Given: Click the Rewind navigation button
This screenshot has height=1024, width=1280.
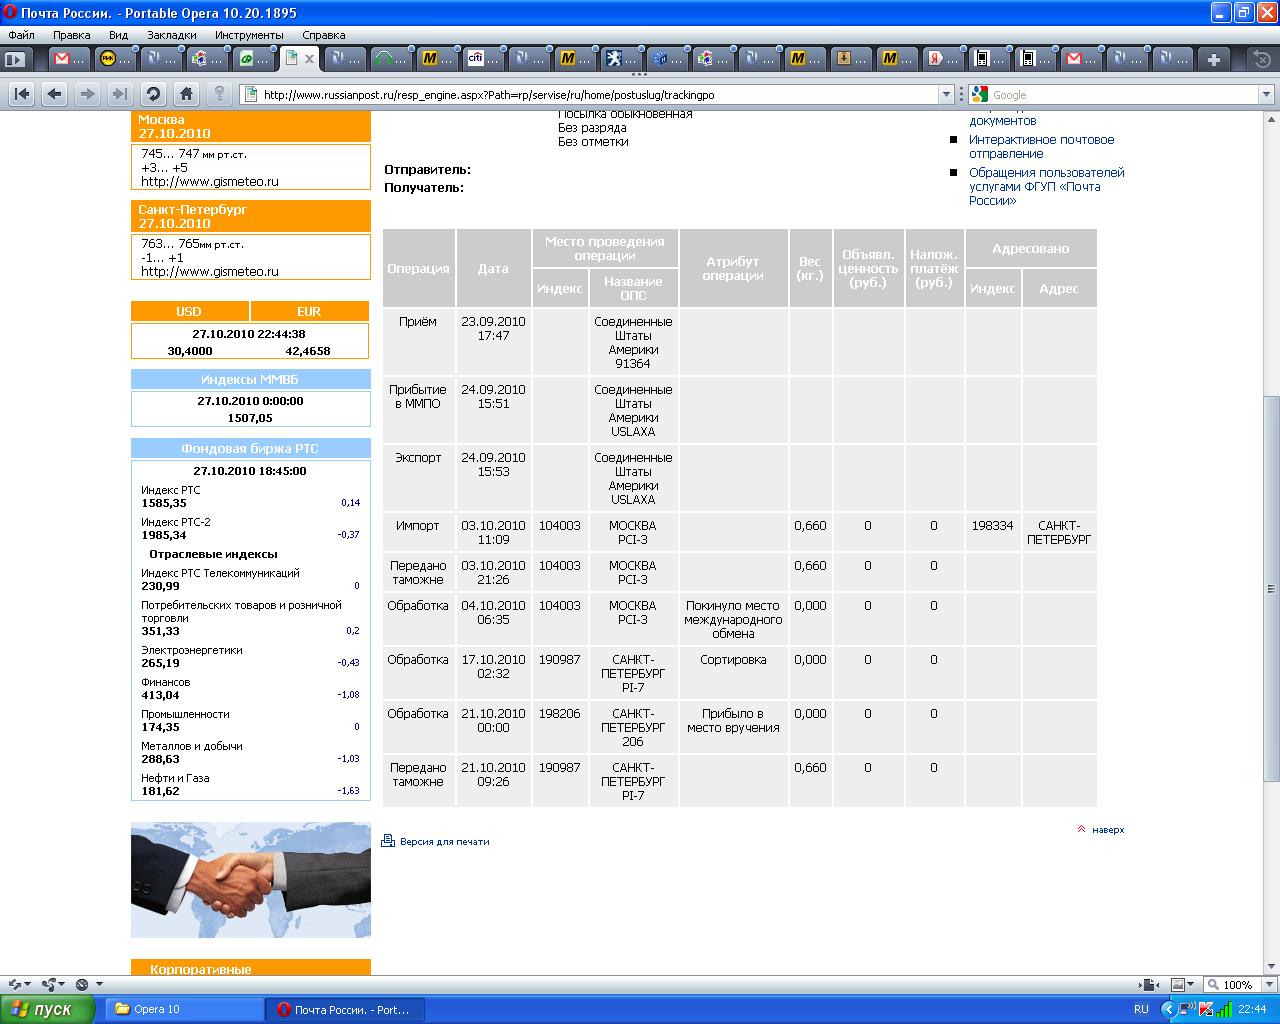Looking at the screenshot, I should point(22,94).
